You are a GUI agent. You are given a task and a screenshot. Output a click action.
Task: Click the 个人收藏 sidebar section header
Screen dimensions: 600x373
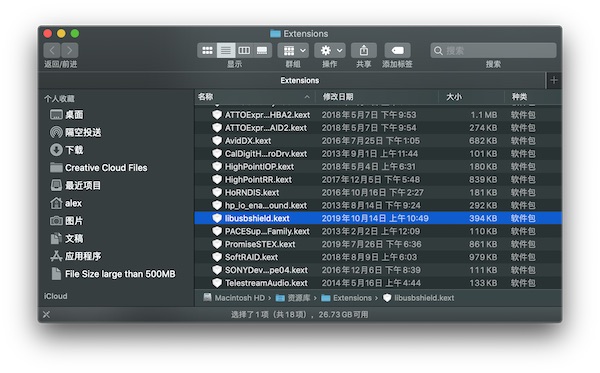tap(59, 99)
